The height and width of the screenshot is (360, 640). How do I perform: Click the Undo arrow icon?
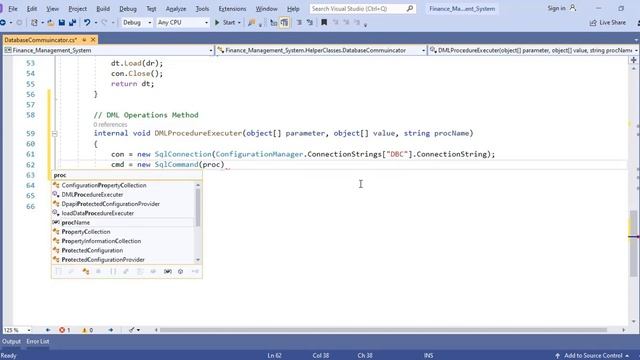pos(87,23)
